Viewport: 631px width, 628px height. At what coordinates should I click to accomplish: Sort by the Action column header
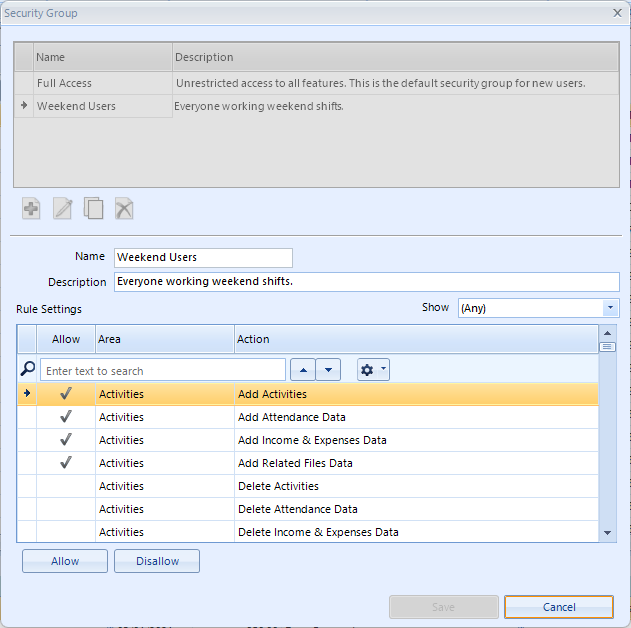point(416,339)
